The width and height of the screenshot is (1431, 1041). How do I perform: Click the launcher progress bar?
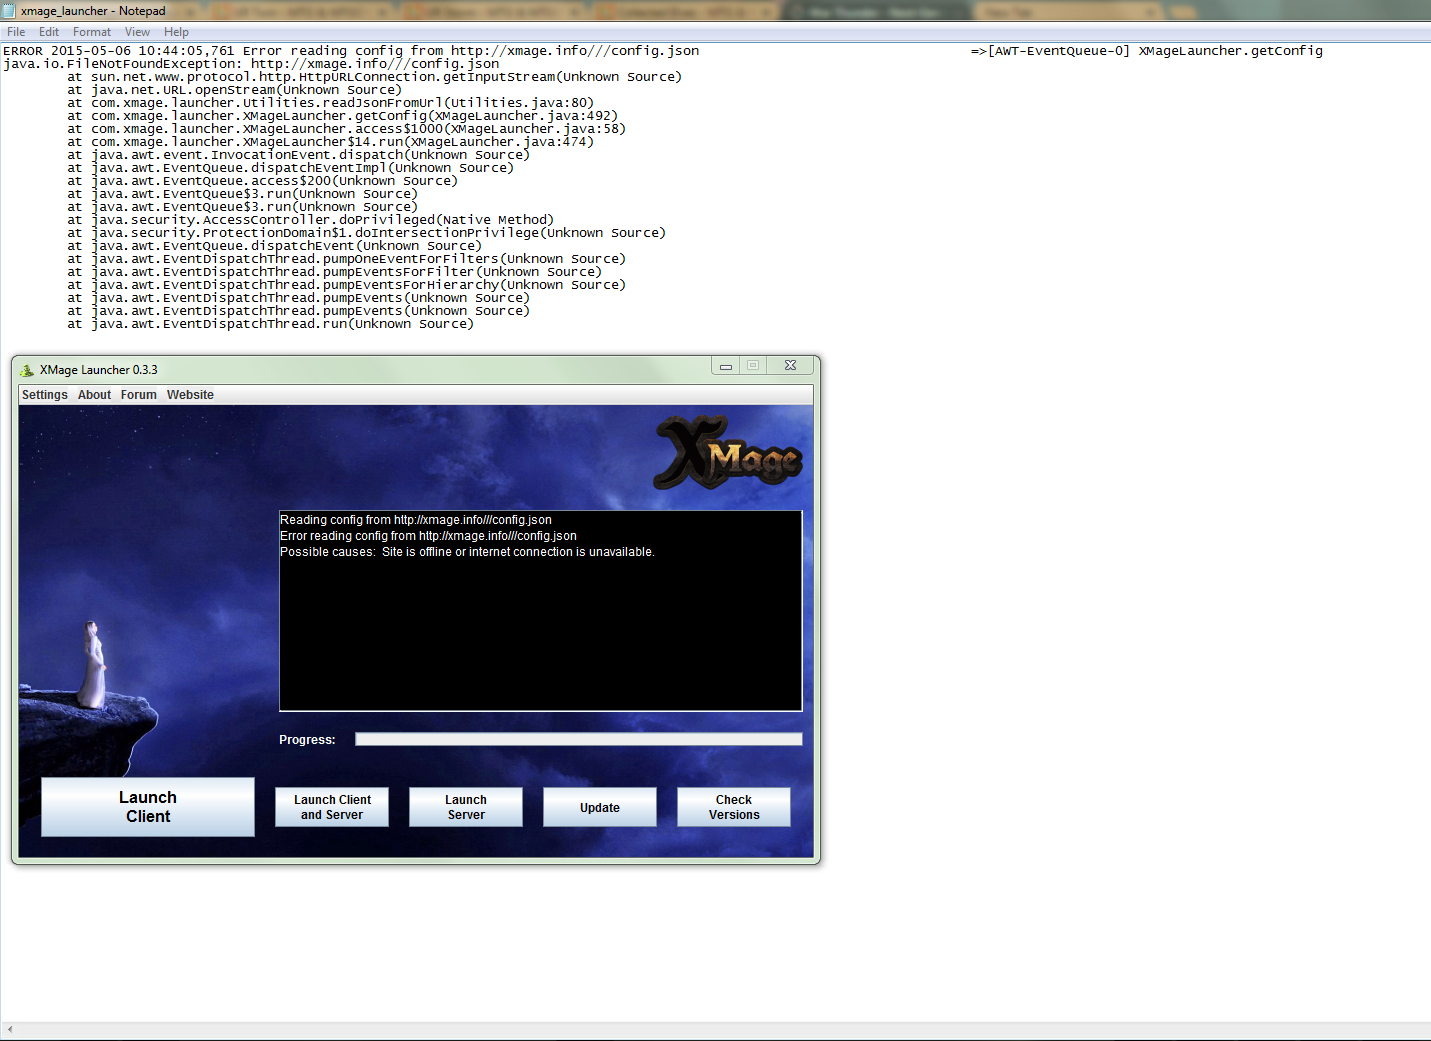[579, 739]
